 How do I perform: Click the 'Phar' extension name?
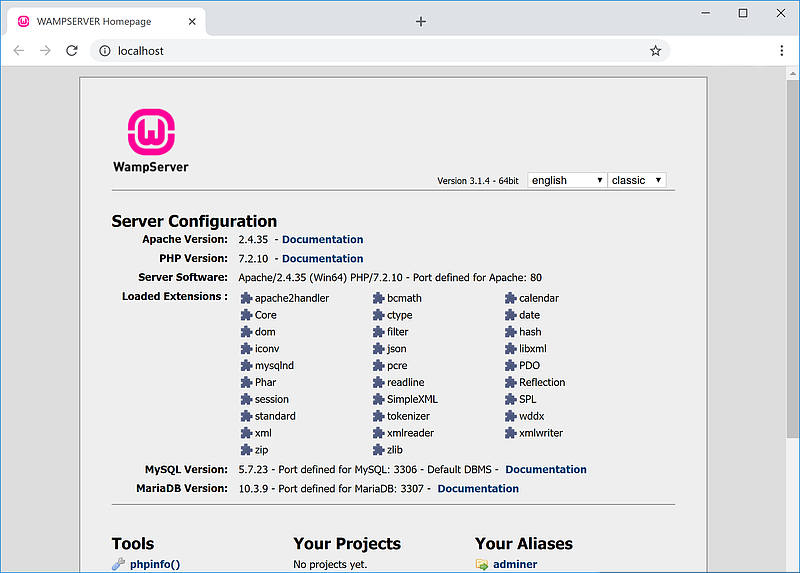265,382
